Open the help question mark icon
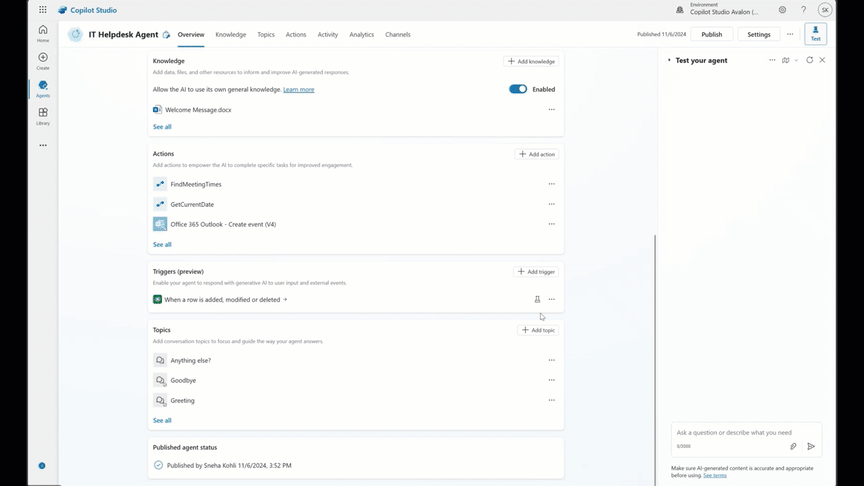The height and width of the screenshot is (486, 864). [x=803, y=10]
